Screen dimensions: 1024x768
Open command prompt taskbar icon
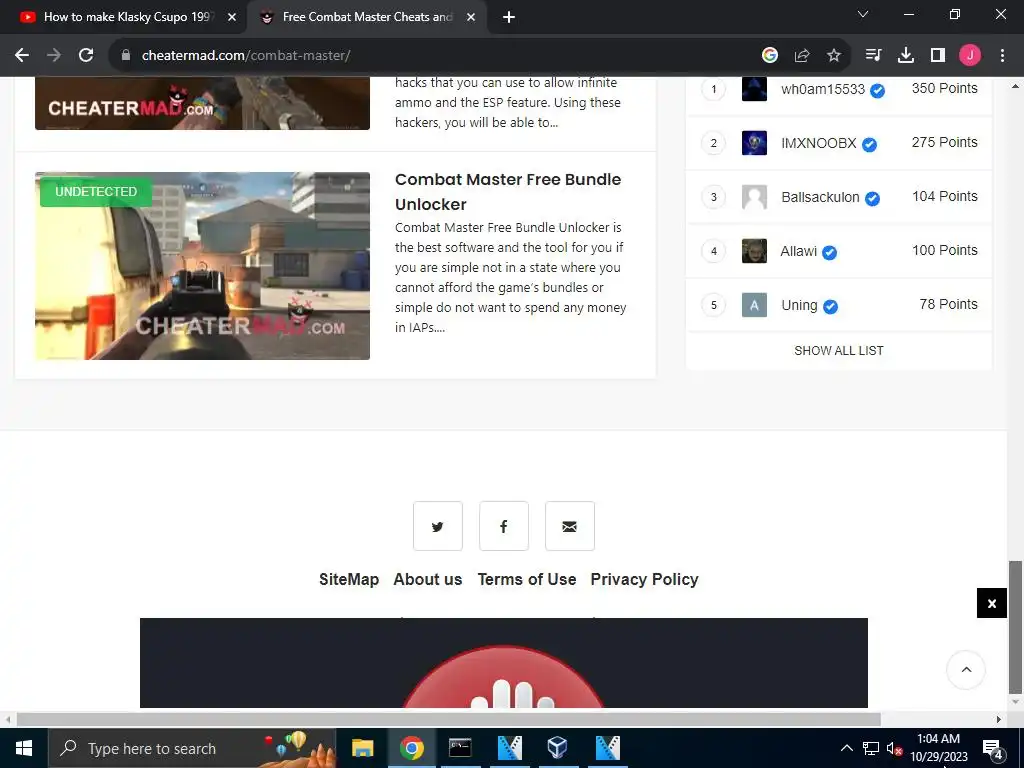(x=460, y=748)
